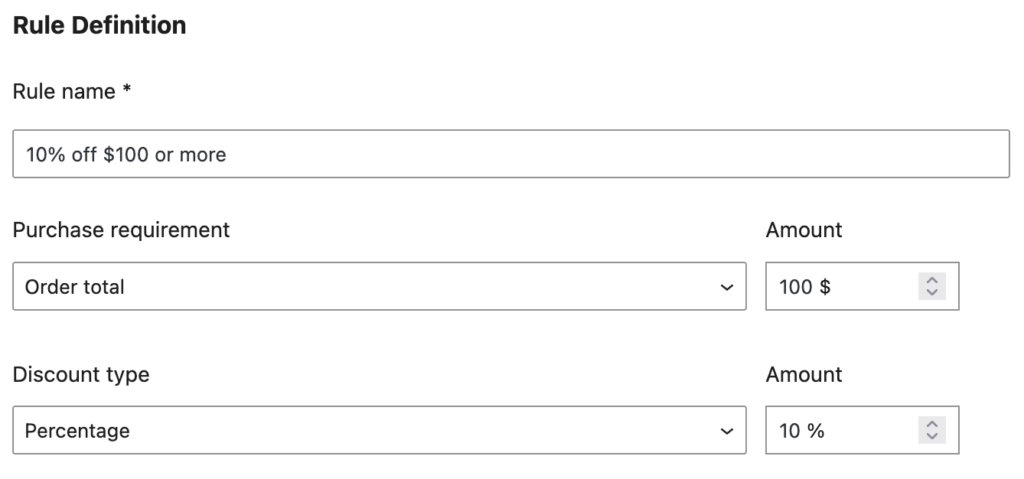Screen dimensions: 1024x479
Task: Click the Rule name text field
Action: pos(510,154)
